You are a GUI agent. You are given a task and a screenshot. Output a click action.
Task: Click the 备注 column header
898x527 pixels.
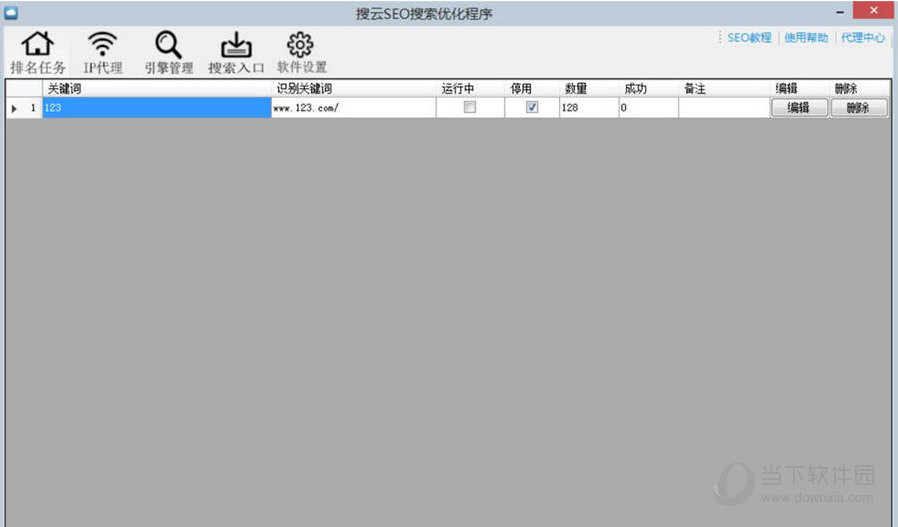point(724,88)
